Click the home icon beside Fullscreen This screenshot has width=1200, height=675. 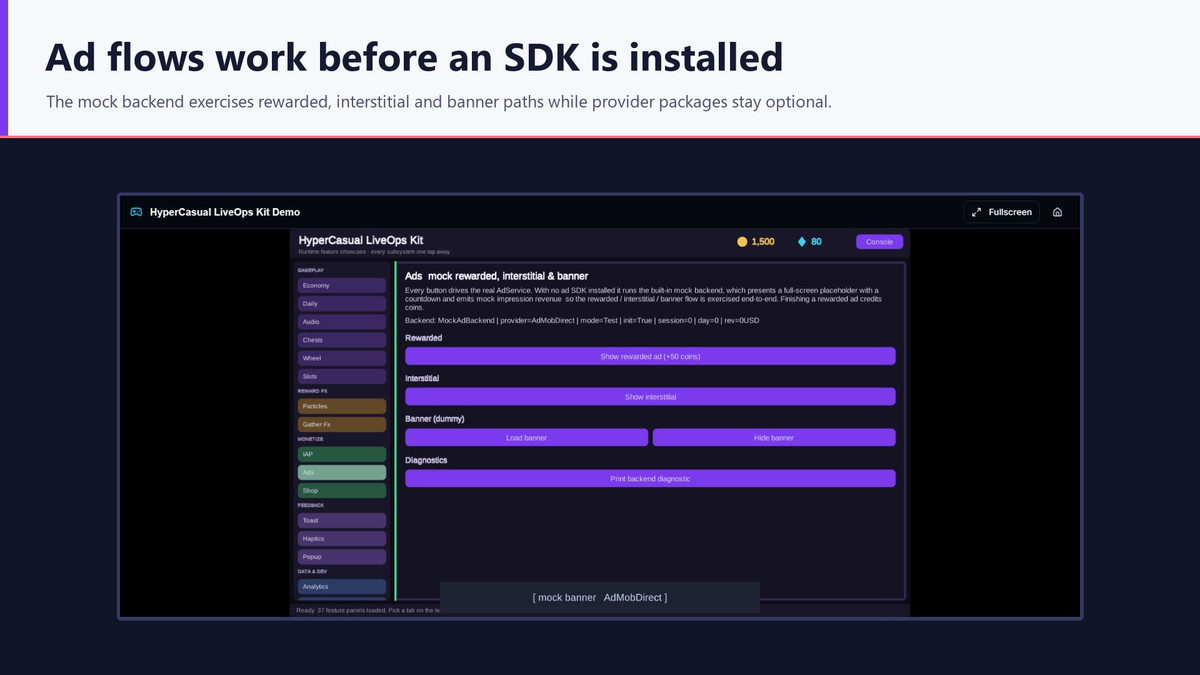1057,212
